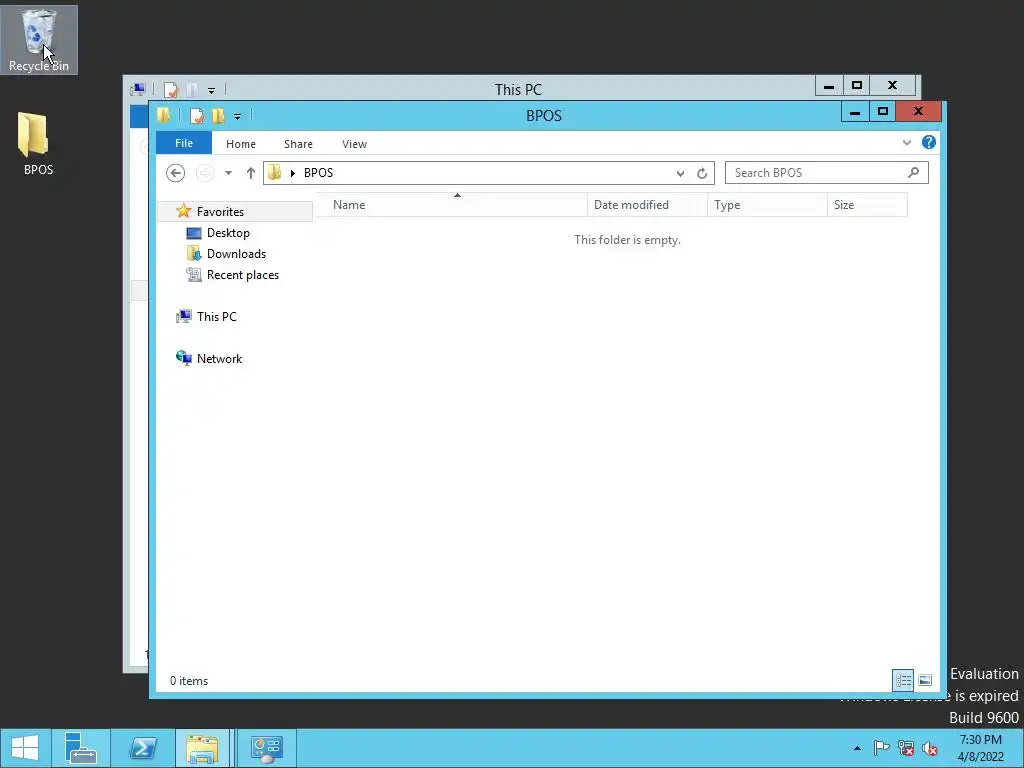Open the File tab
This screenshot has width=1024, height=768.
click(184, 143)
